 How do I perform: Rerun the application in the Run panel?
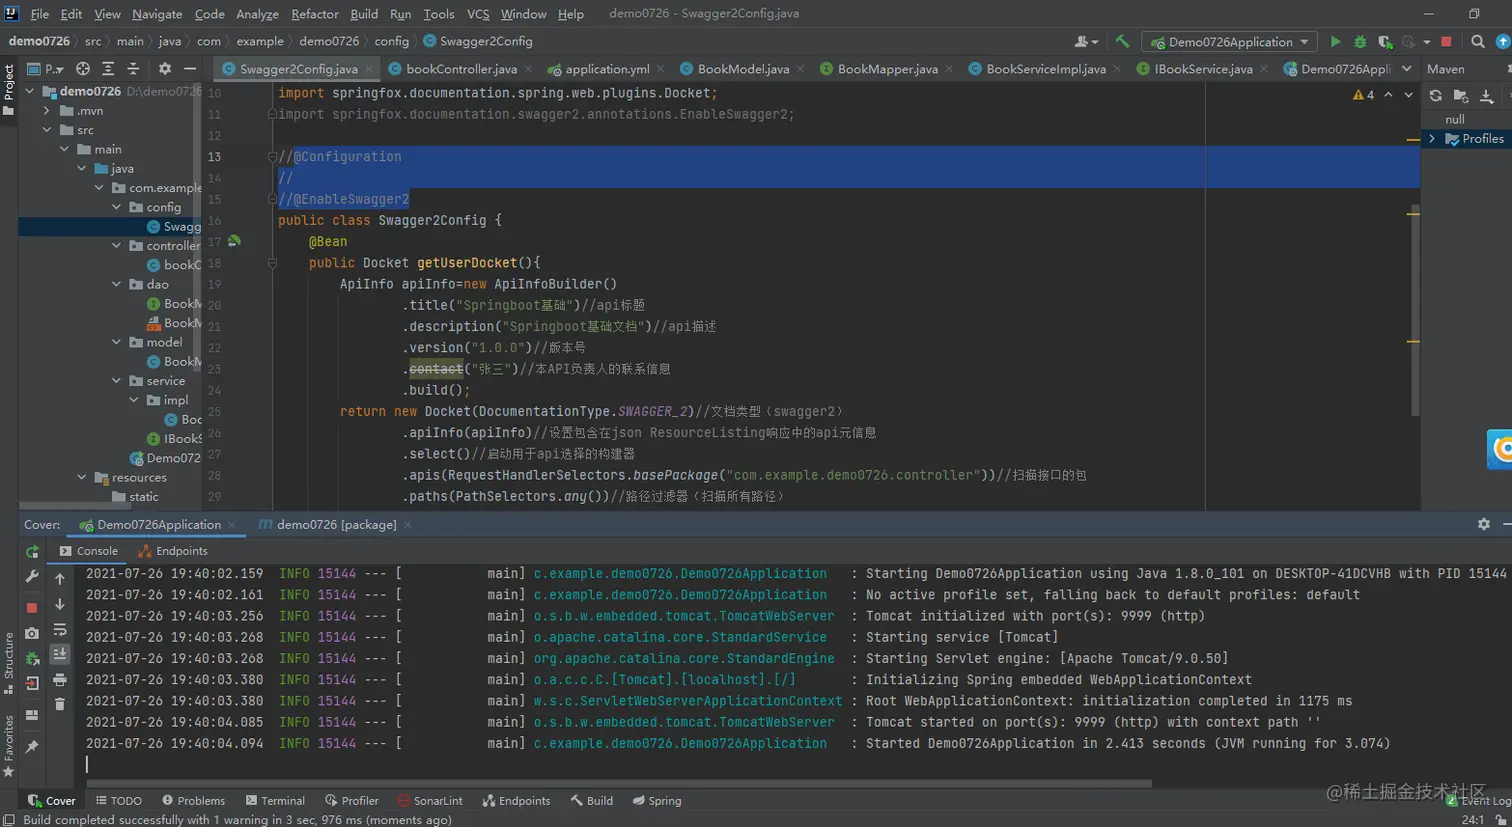click(x=32, y=552)
